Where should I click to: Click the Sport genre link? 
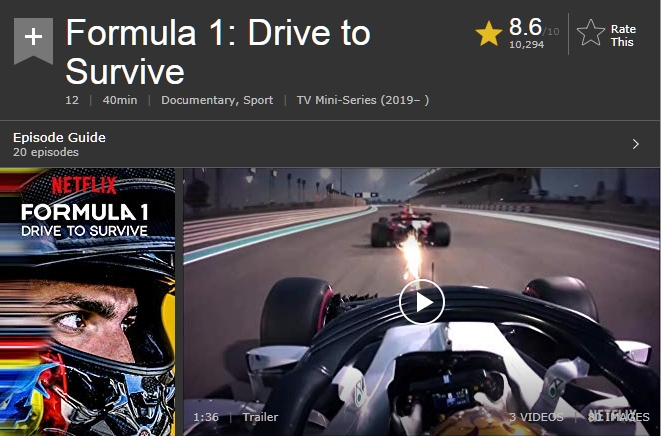[x=258, y=100]
